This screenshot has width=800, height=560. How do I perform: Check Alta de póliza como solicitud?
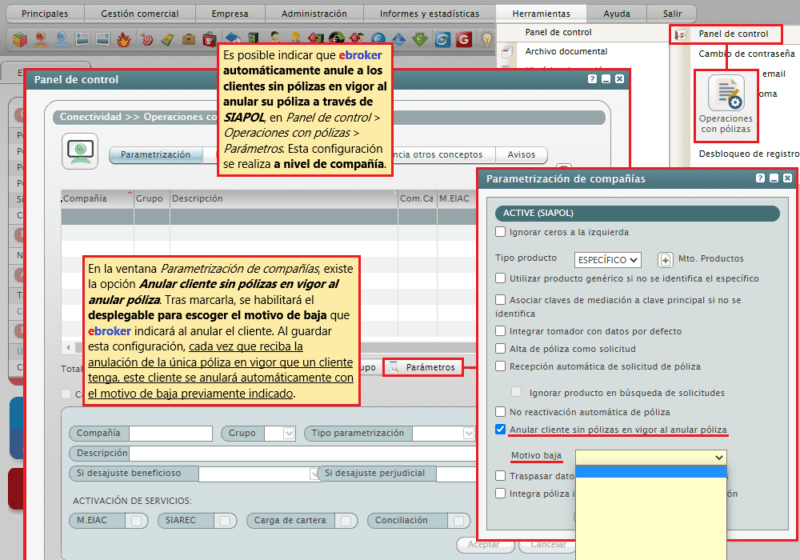tap(501, 349)
